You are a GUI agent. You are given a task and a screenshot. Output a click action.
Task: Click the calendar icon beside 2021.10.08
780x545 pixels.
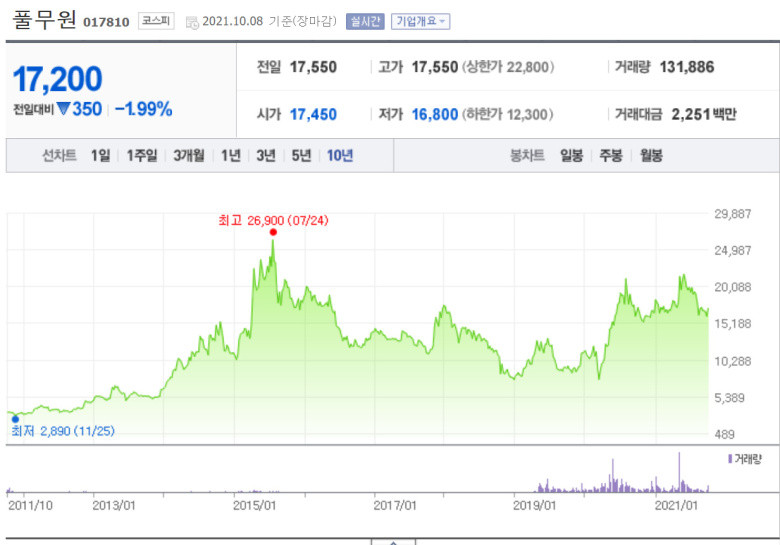pyautogui.click(x=192, y=22)
